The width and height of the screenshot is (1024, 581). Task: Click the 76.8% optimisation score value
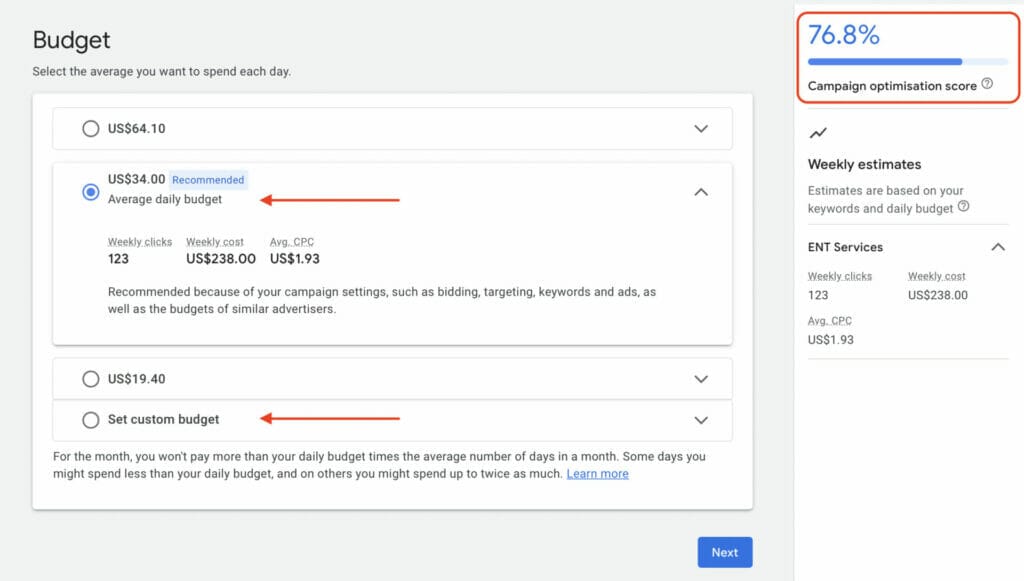843,35
